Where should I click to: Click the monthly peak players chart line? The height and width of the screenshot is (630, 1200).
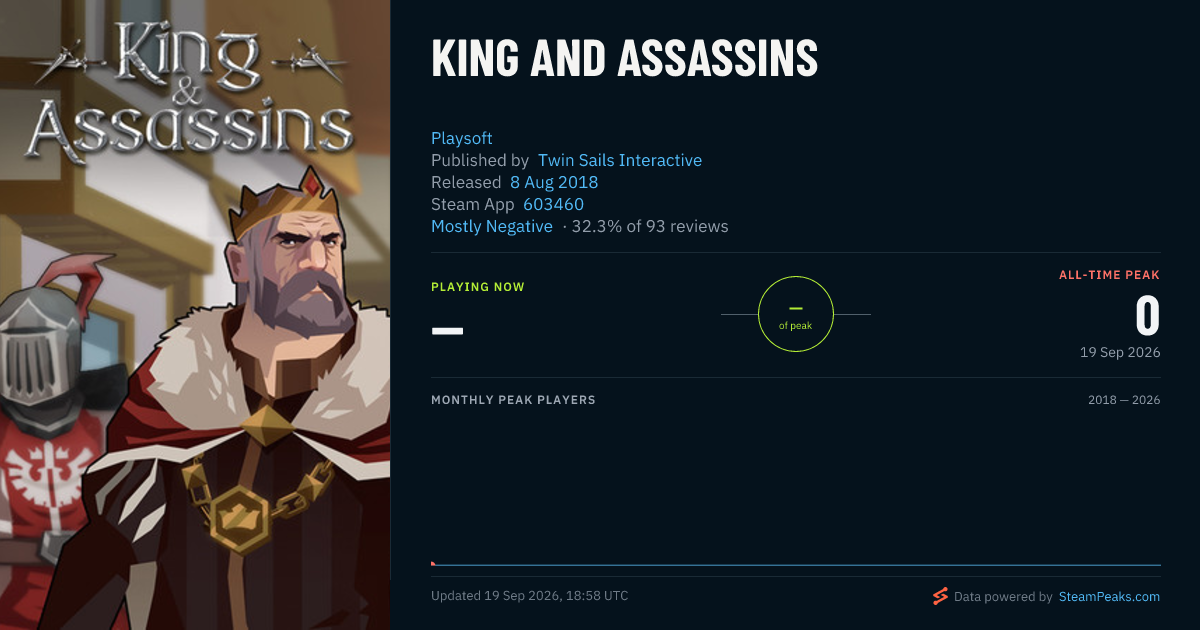796,565
